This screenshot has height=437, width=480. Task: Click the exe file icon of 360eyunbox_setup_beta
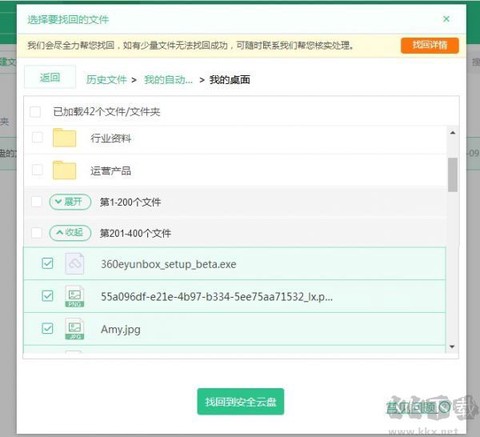click(75, 264)
